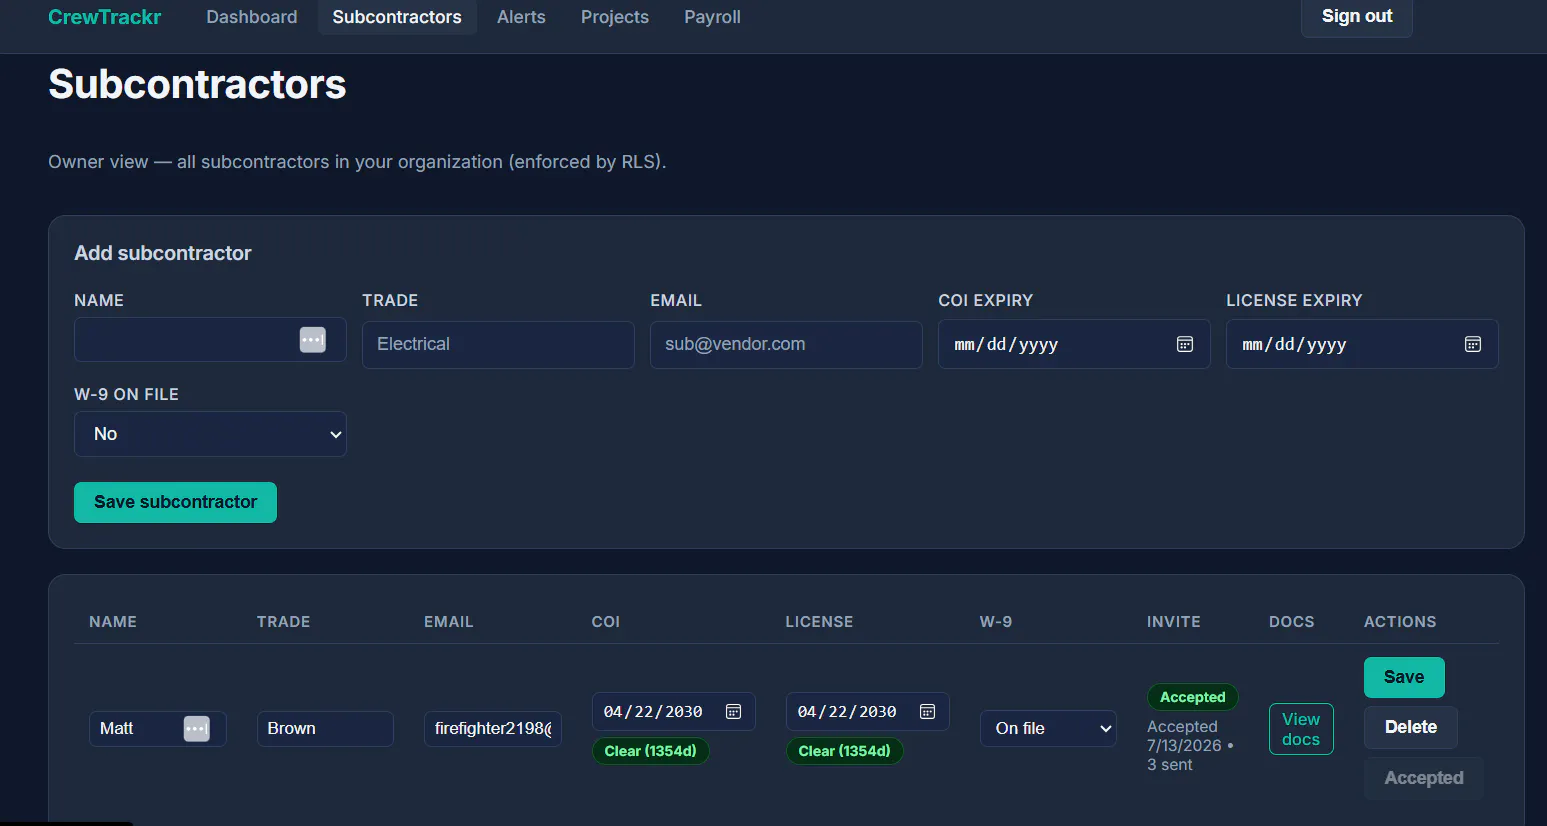Open COI Expiry calendar picker in add form

(x=1185, y=344)
